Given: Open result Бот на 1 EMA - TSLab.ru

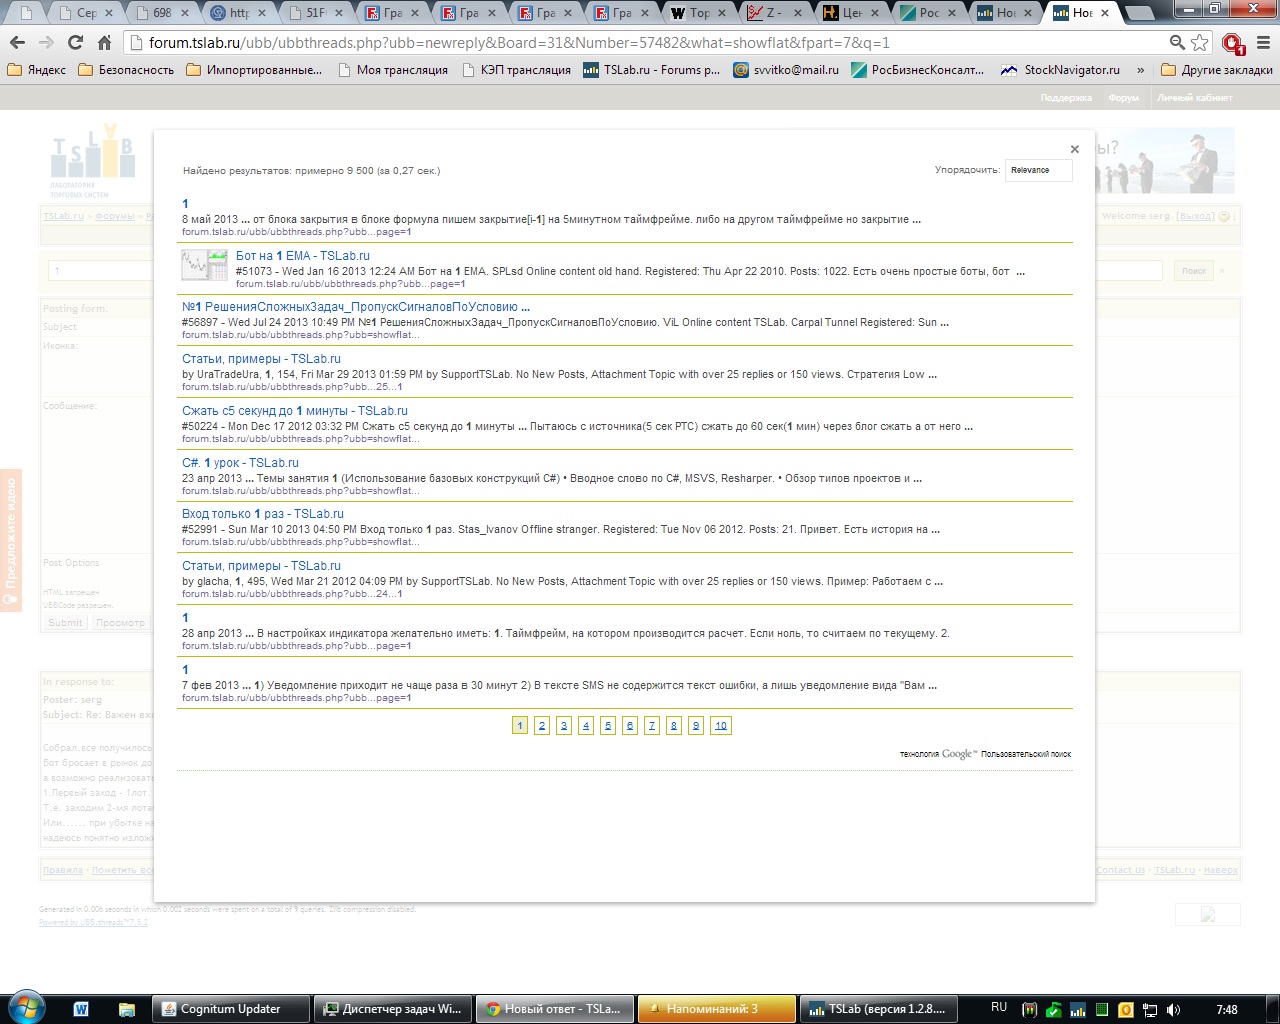Looking at the screenshot, I should click(302, 256).
